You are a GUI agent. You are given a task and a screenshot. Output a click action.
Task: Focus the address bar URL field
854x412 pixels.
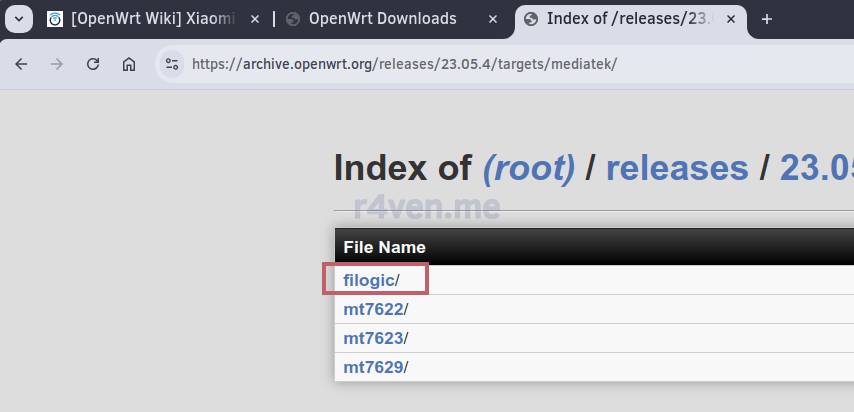click(x=450, y=64)
